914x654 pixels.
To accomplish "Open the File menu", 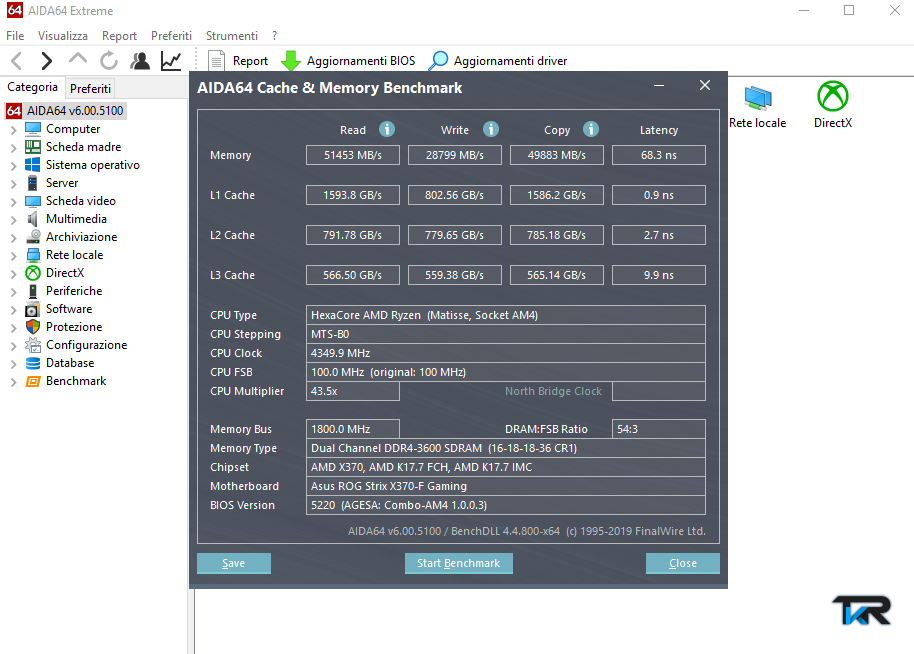I will [x=15, y=36].
